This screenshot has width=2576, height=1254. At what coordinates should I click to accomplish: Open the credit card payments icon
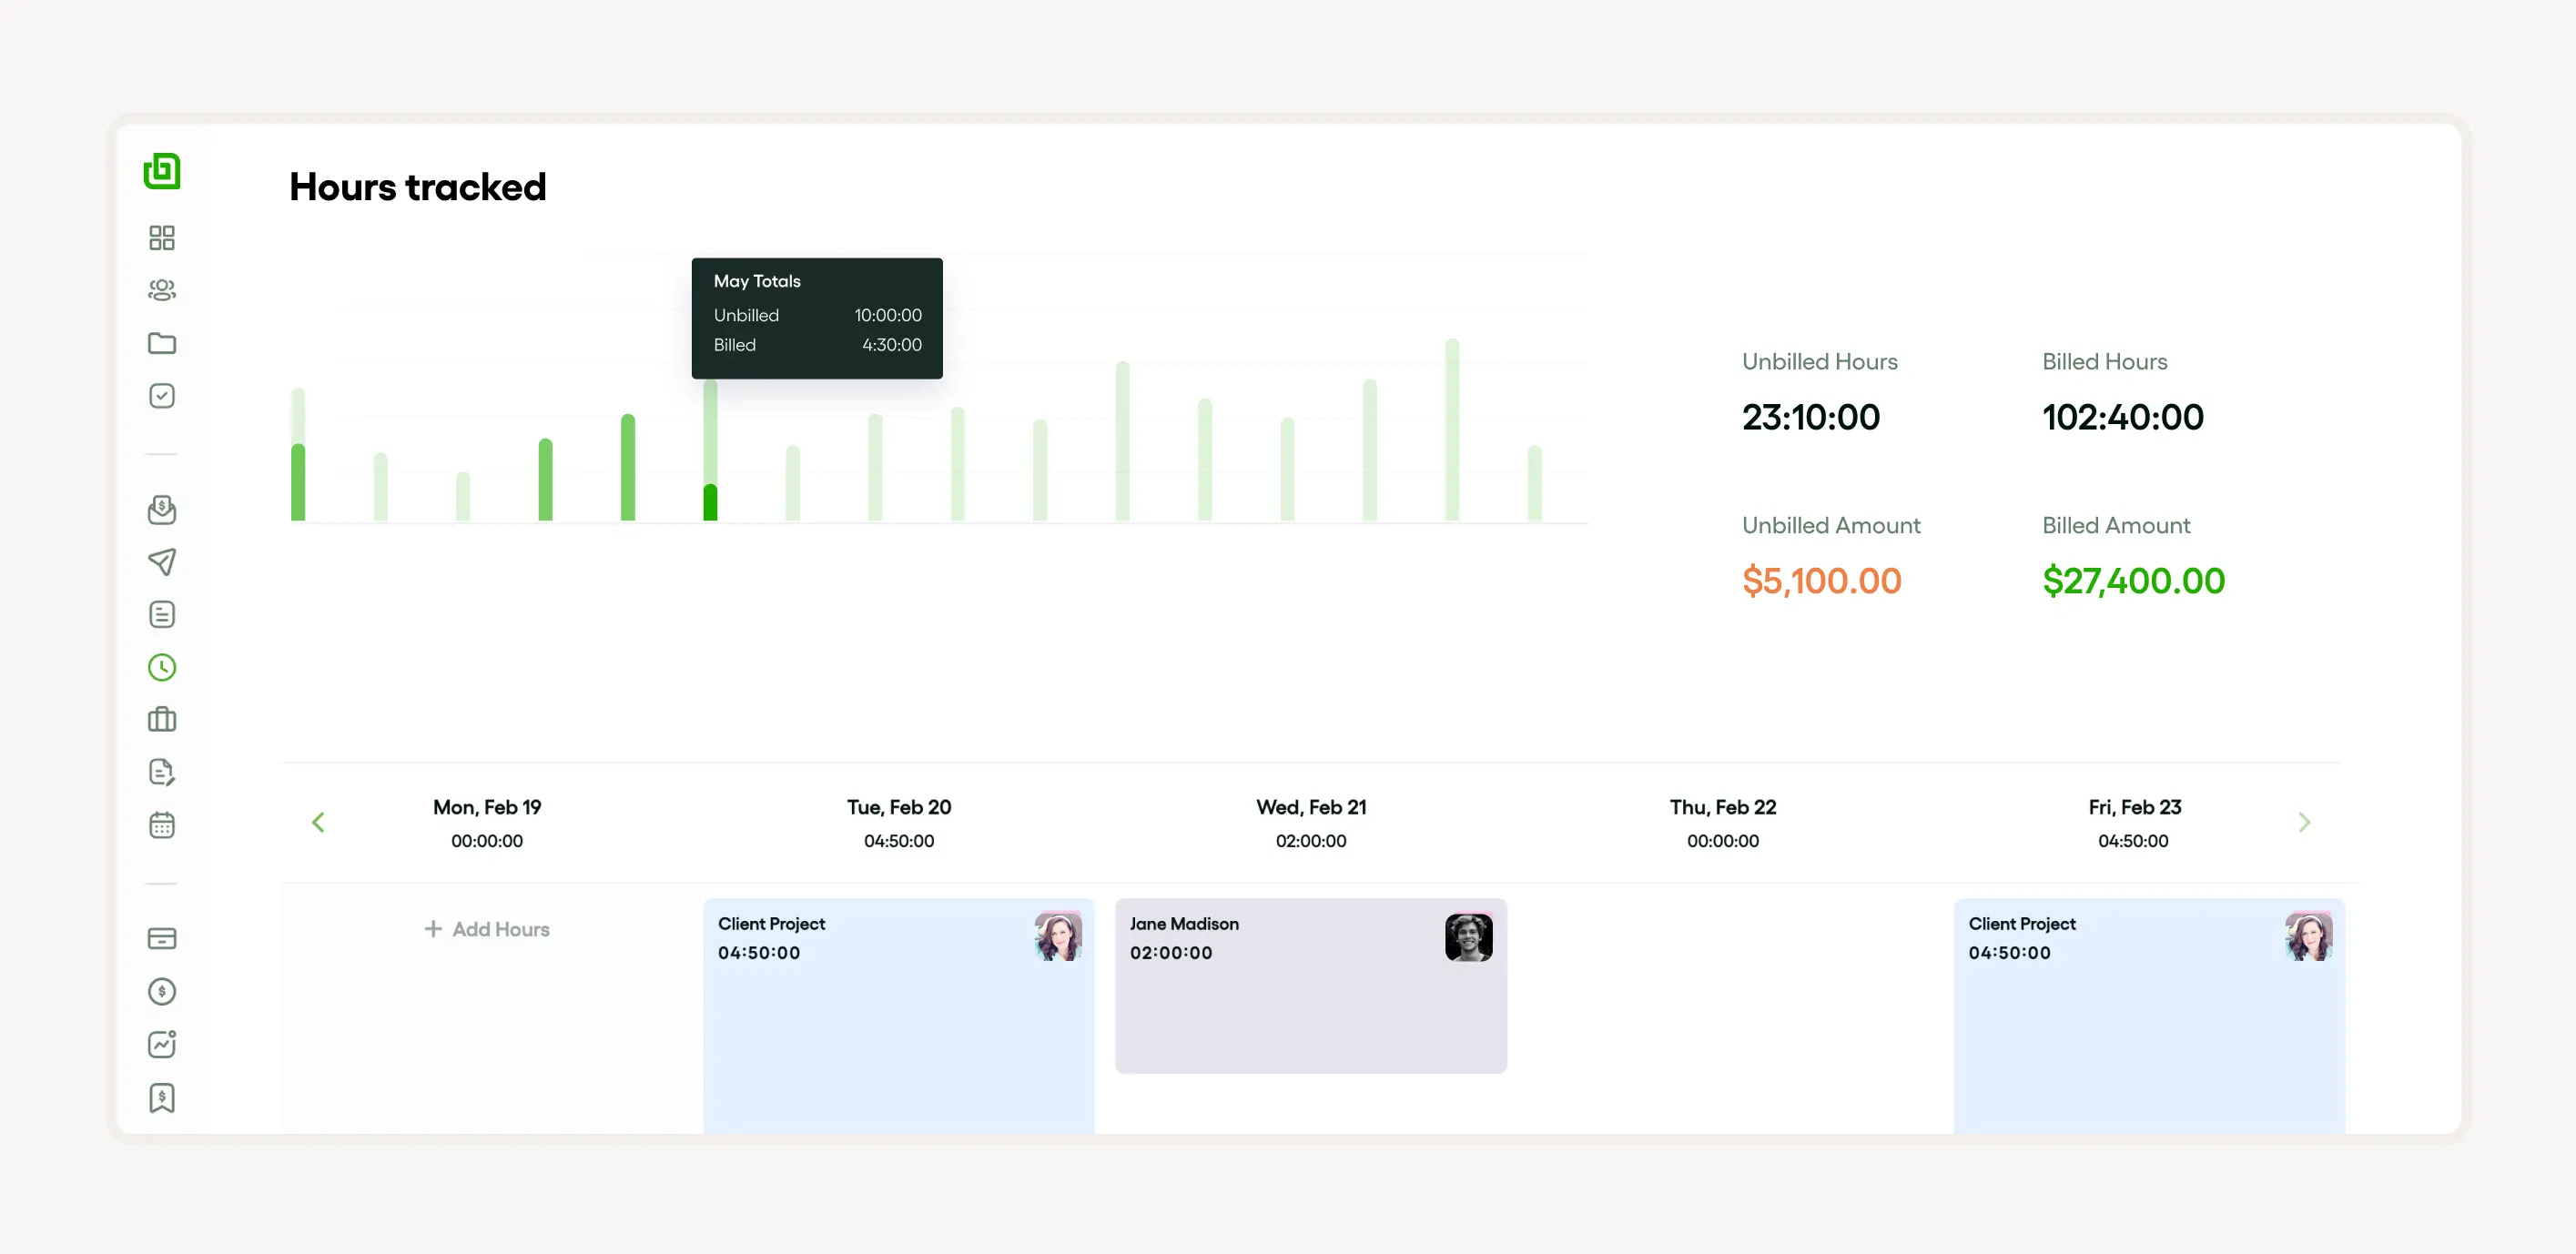[x=161, y=938]
